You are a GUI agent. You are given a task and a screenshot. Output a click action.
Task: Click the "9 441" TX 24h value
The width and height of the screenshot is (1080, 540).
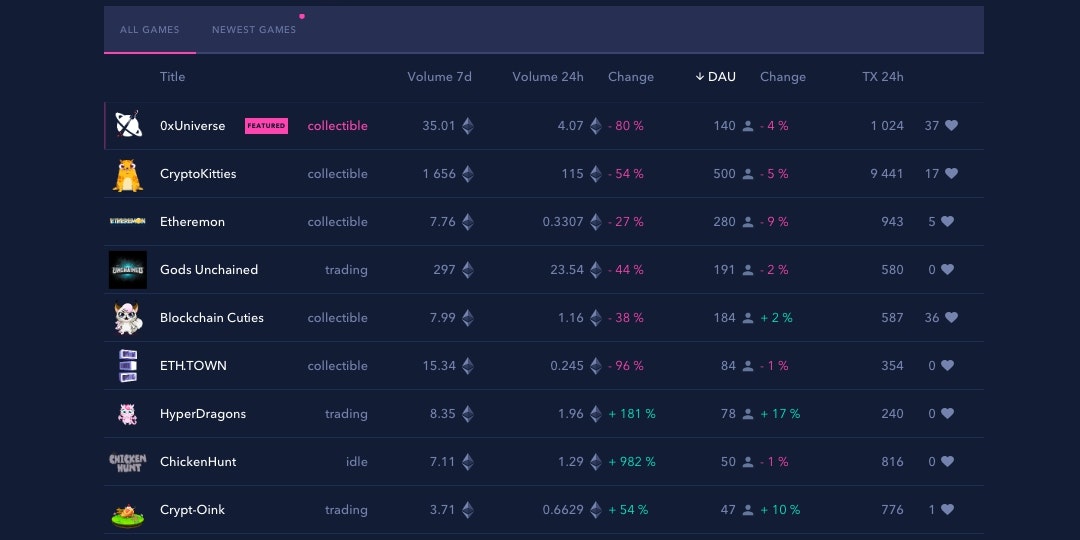pos(886,174)
